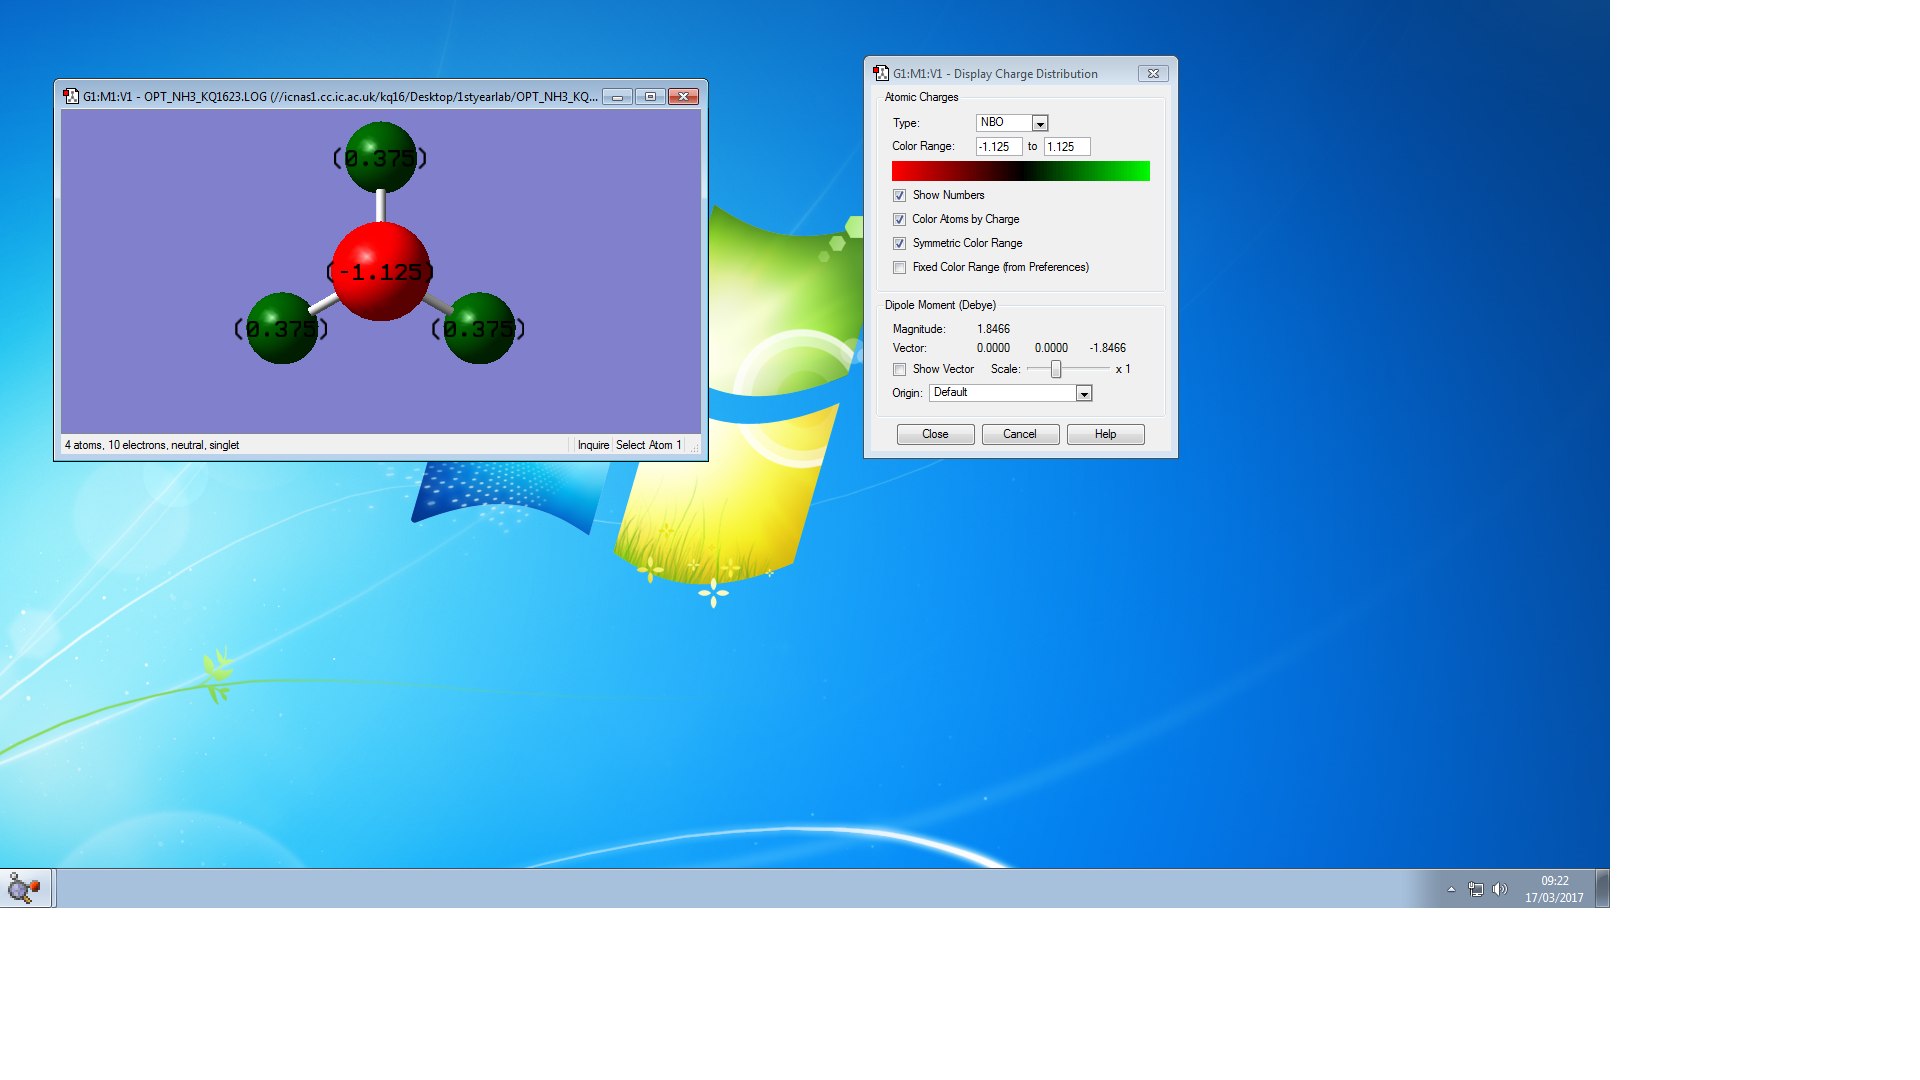
Task: Enable the Fixed Color Range from Preferences checkbox
Action: (900, 268)
